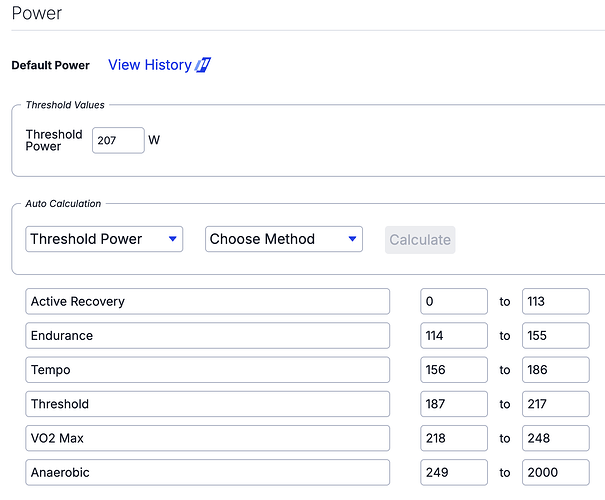The width and height of the screenshot is (605, 500).
Task: Click the Power section heading
Action: 37,13
